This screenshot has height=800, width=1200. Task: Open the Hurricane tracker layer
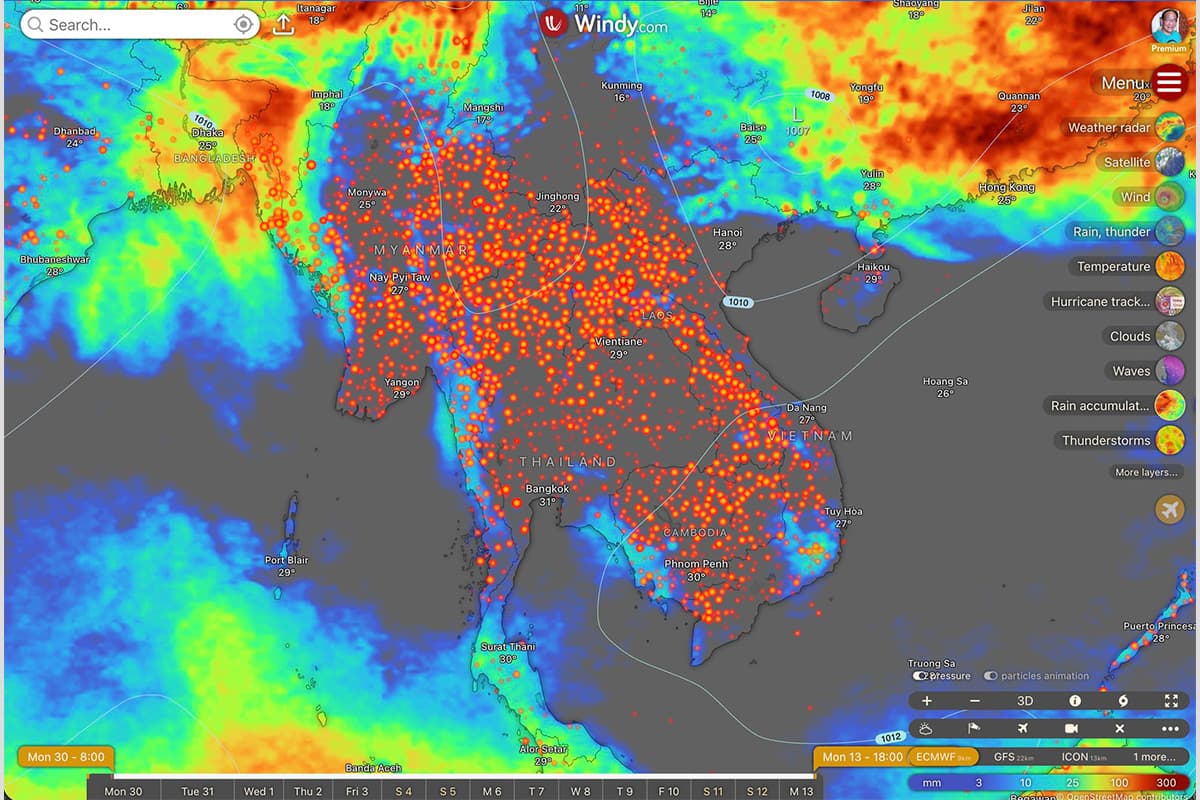tap(1168, 301)
